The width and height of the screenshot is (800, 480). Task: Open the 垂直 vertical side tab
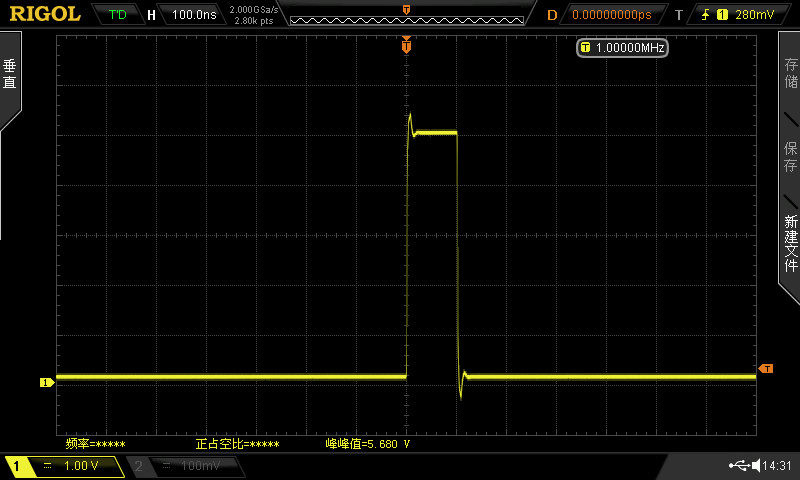(10, 74)
